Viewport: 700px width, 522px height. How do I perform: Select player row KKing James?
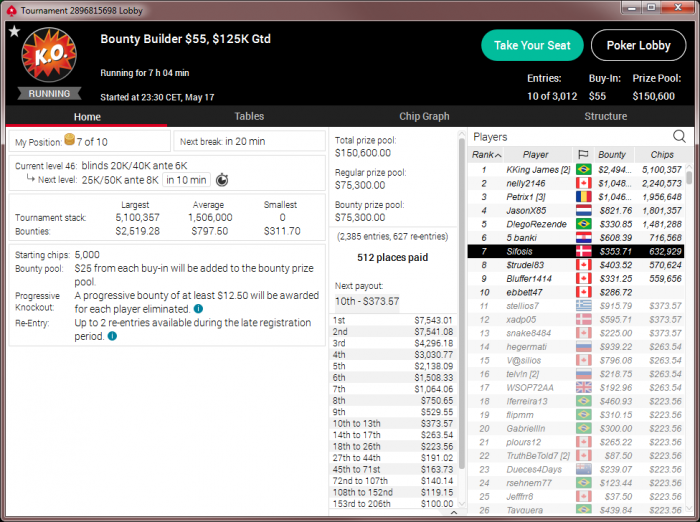576,170
